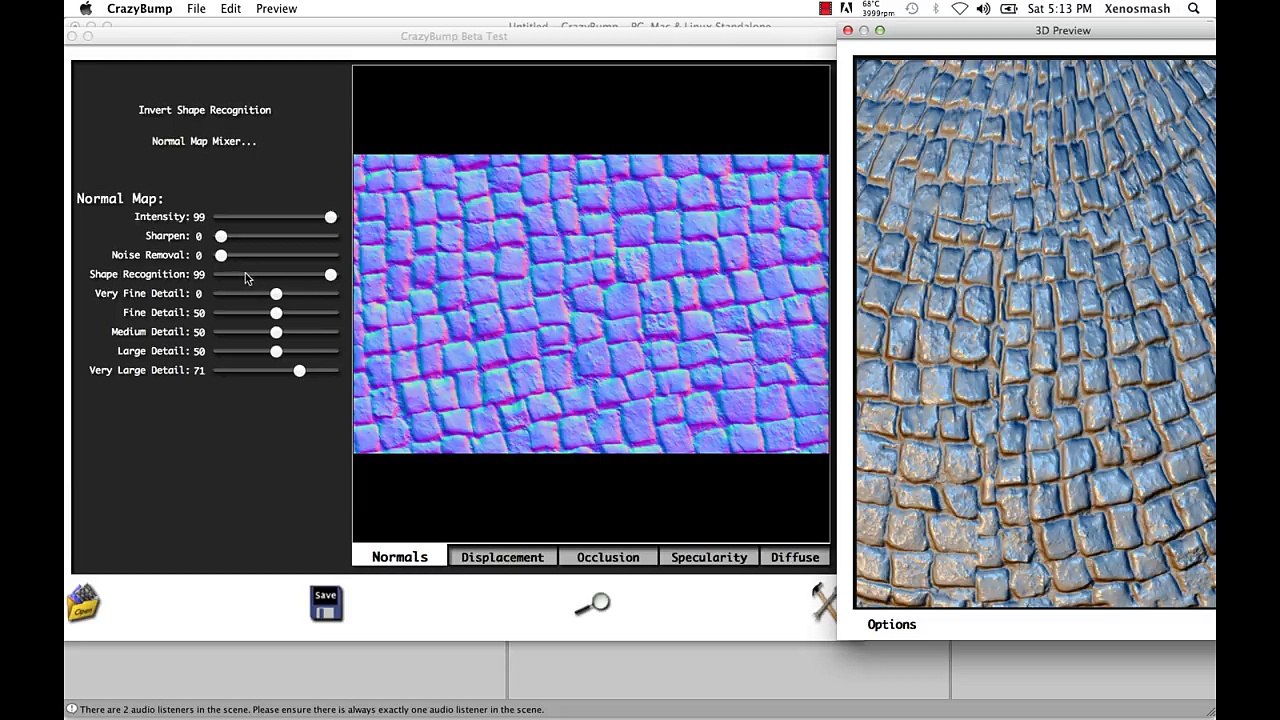Screen dimensions: 1280x720
Task: Click the Normal Map: heading
Action: tap(120, 198)
